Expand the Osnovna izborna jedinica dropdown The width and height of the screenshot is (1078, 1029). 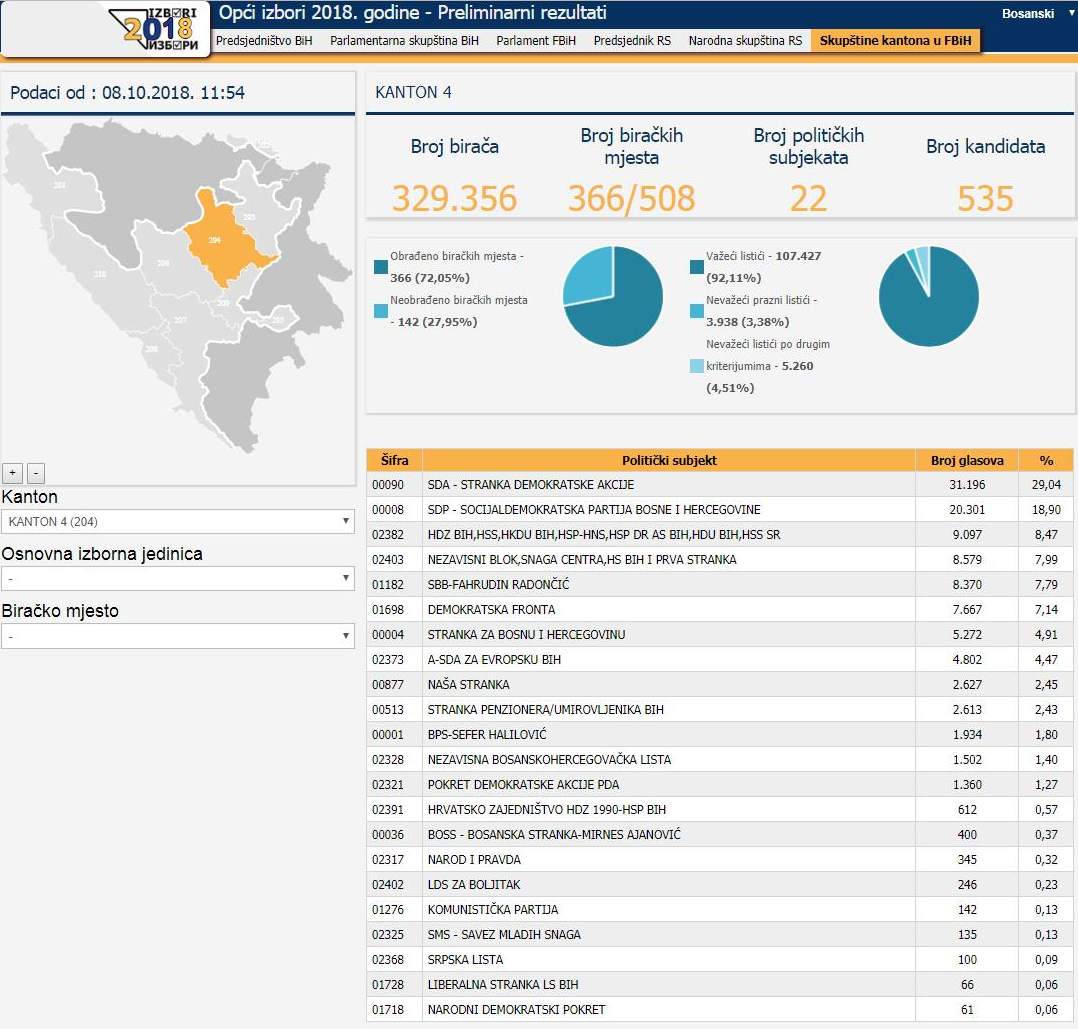pyautogui.click(x=178, y=578)
